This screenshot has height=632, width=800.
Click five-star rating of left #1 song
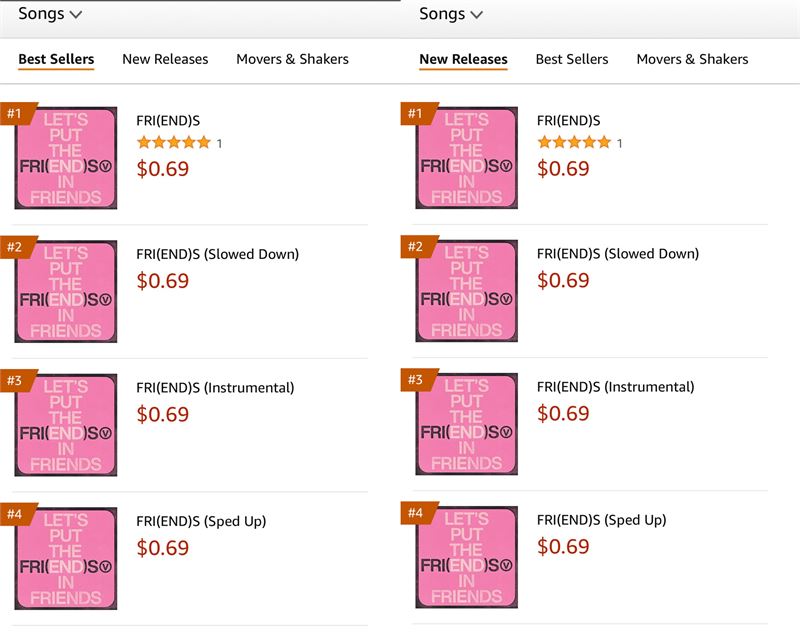pyautogui.click(x=174, y=142)
